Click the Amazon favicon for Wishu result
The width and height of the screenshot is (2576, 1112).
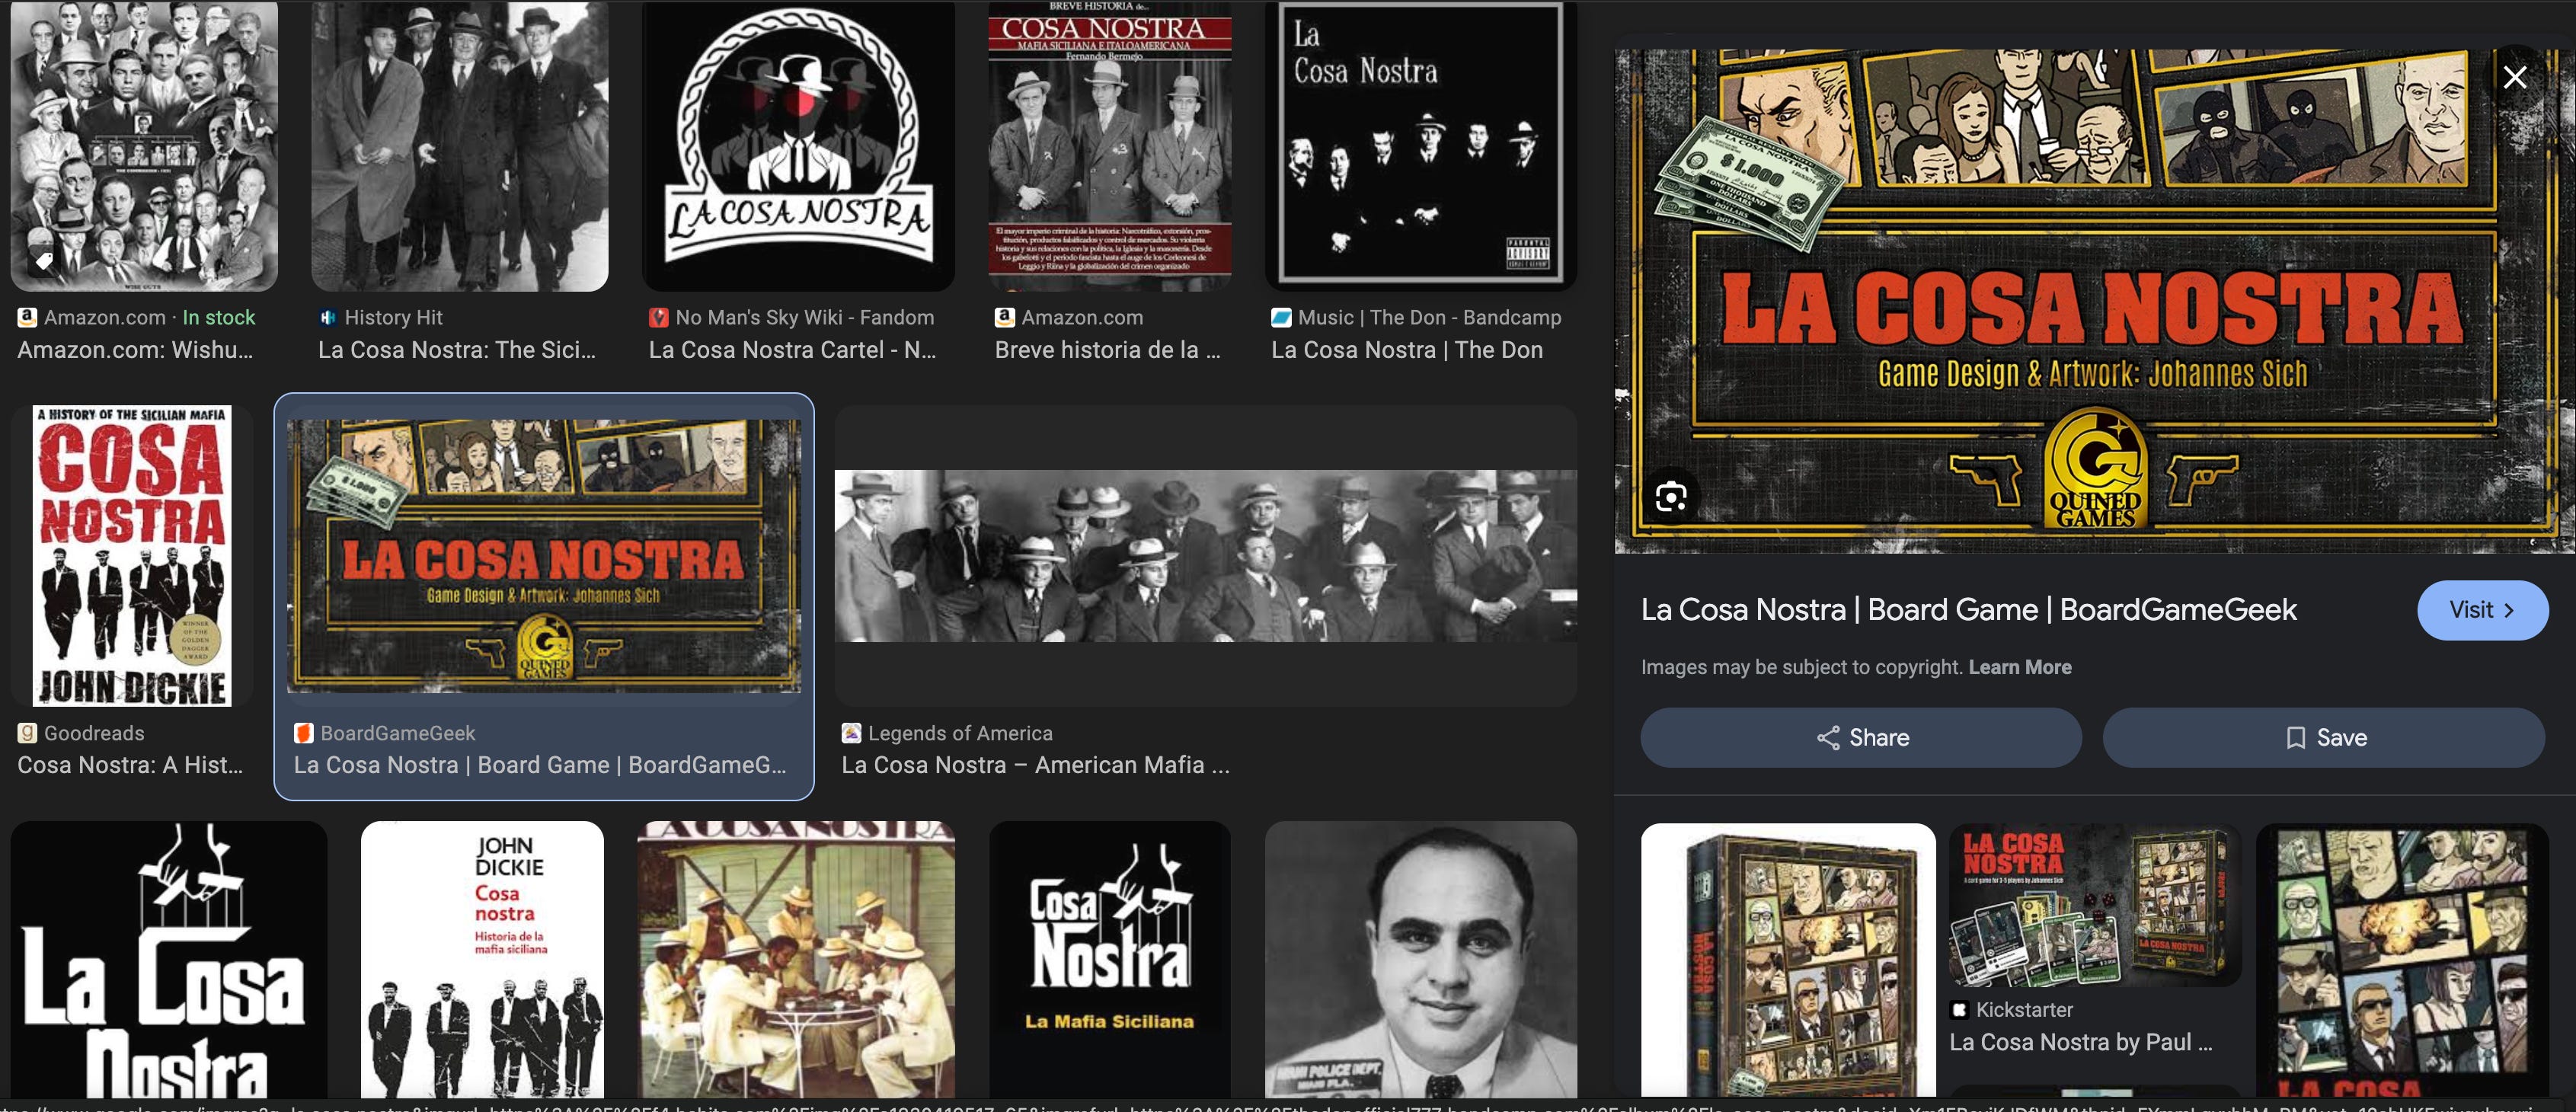(x=27, y=317)
